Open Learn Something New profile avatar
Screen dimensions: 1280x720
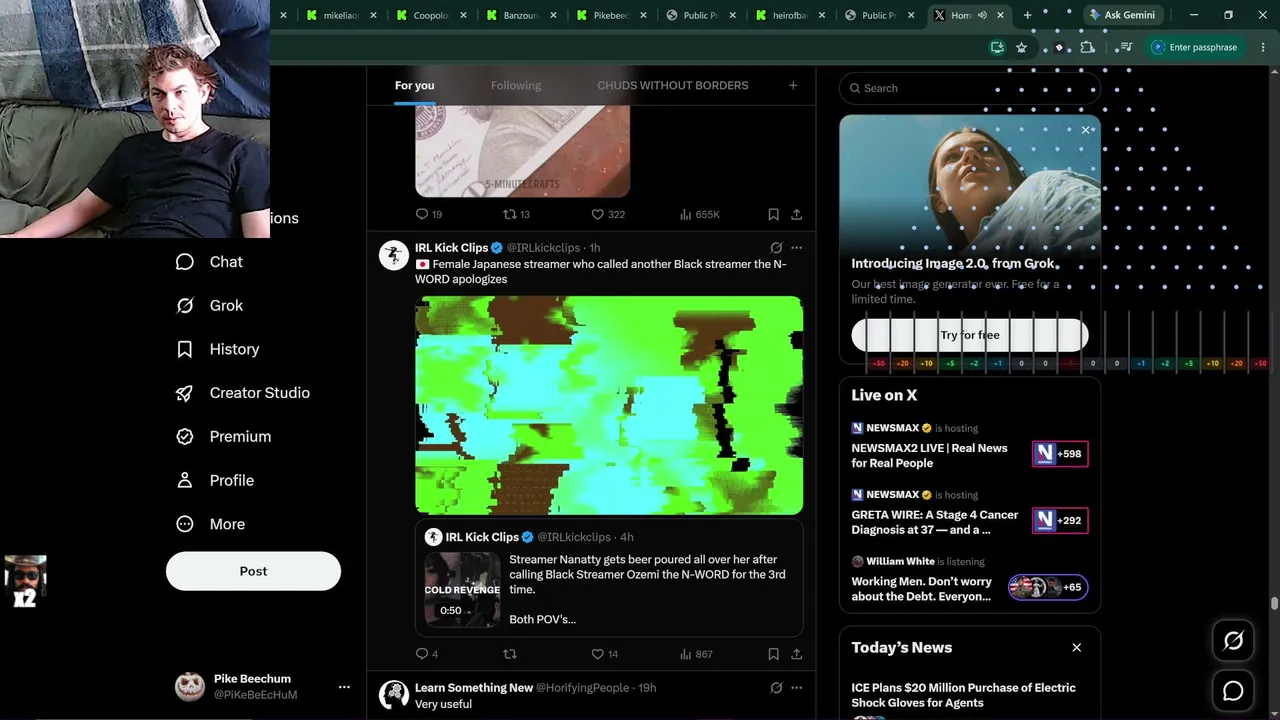click(394, 695)
